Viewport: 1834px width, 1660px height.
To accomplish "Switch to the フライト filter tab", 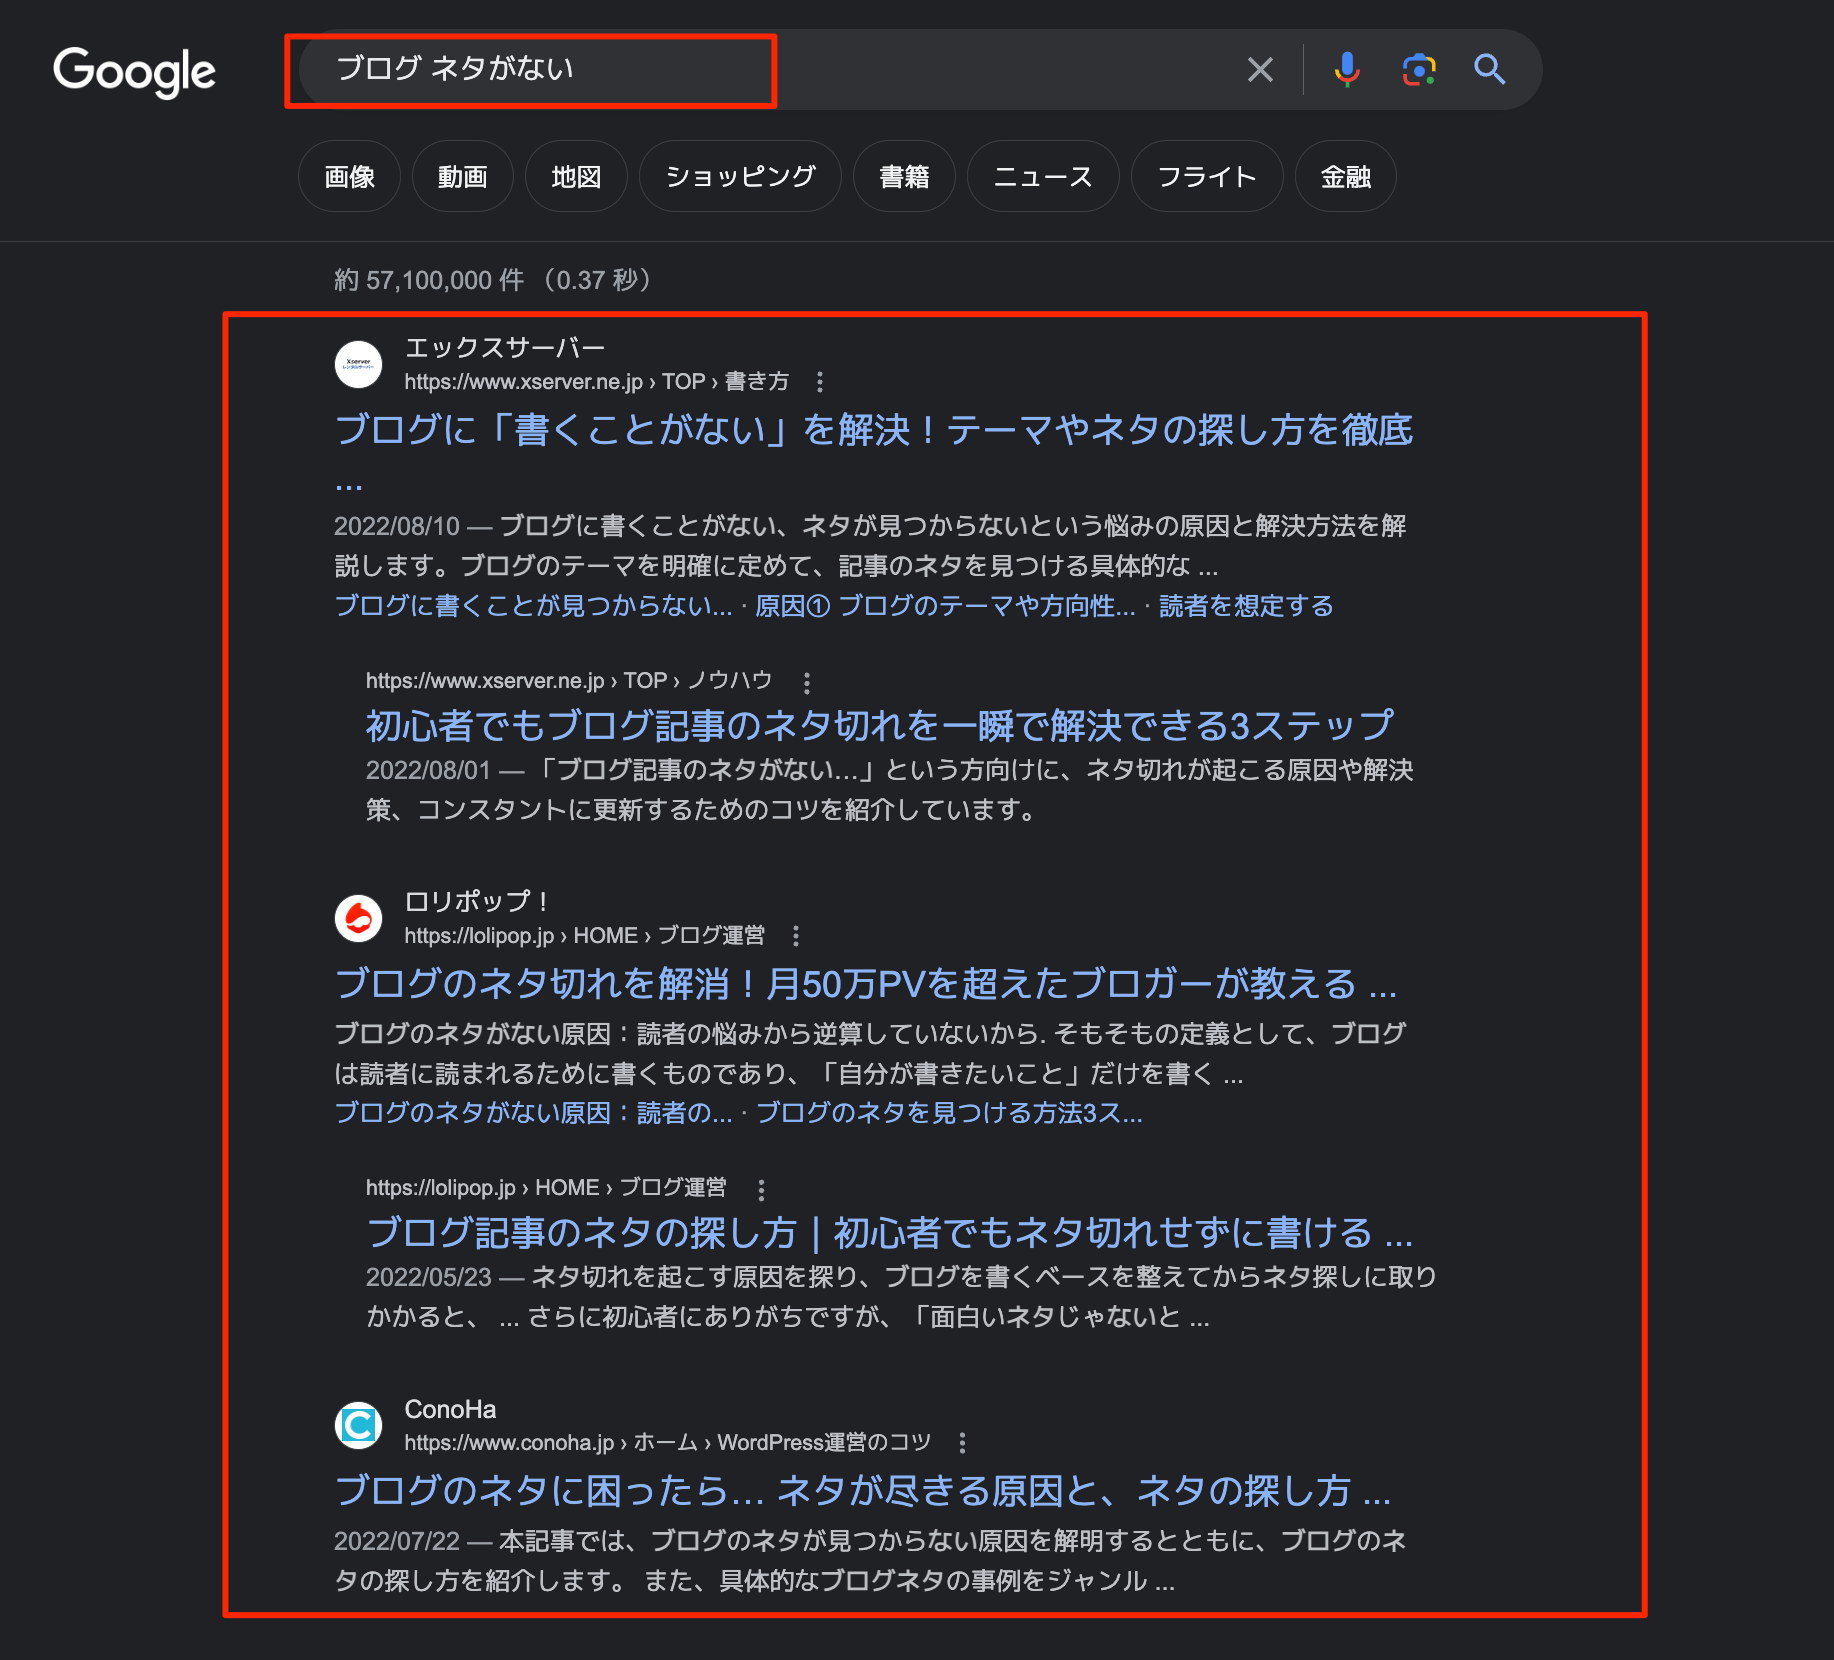I will (x=1207, y=176).
